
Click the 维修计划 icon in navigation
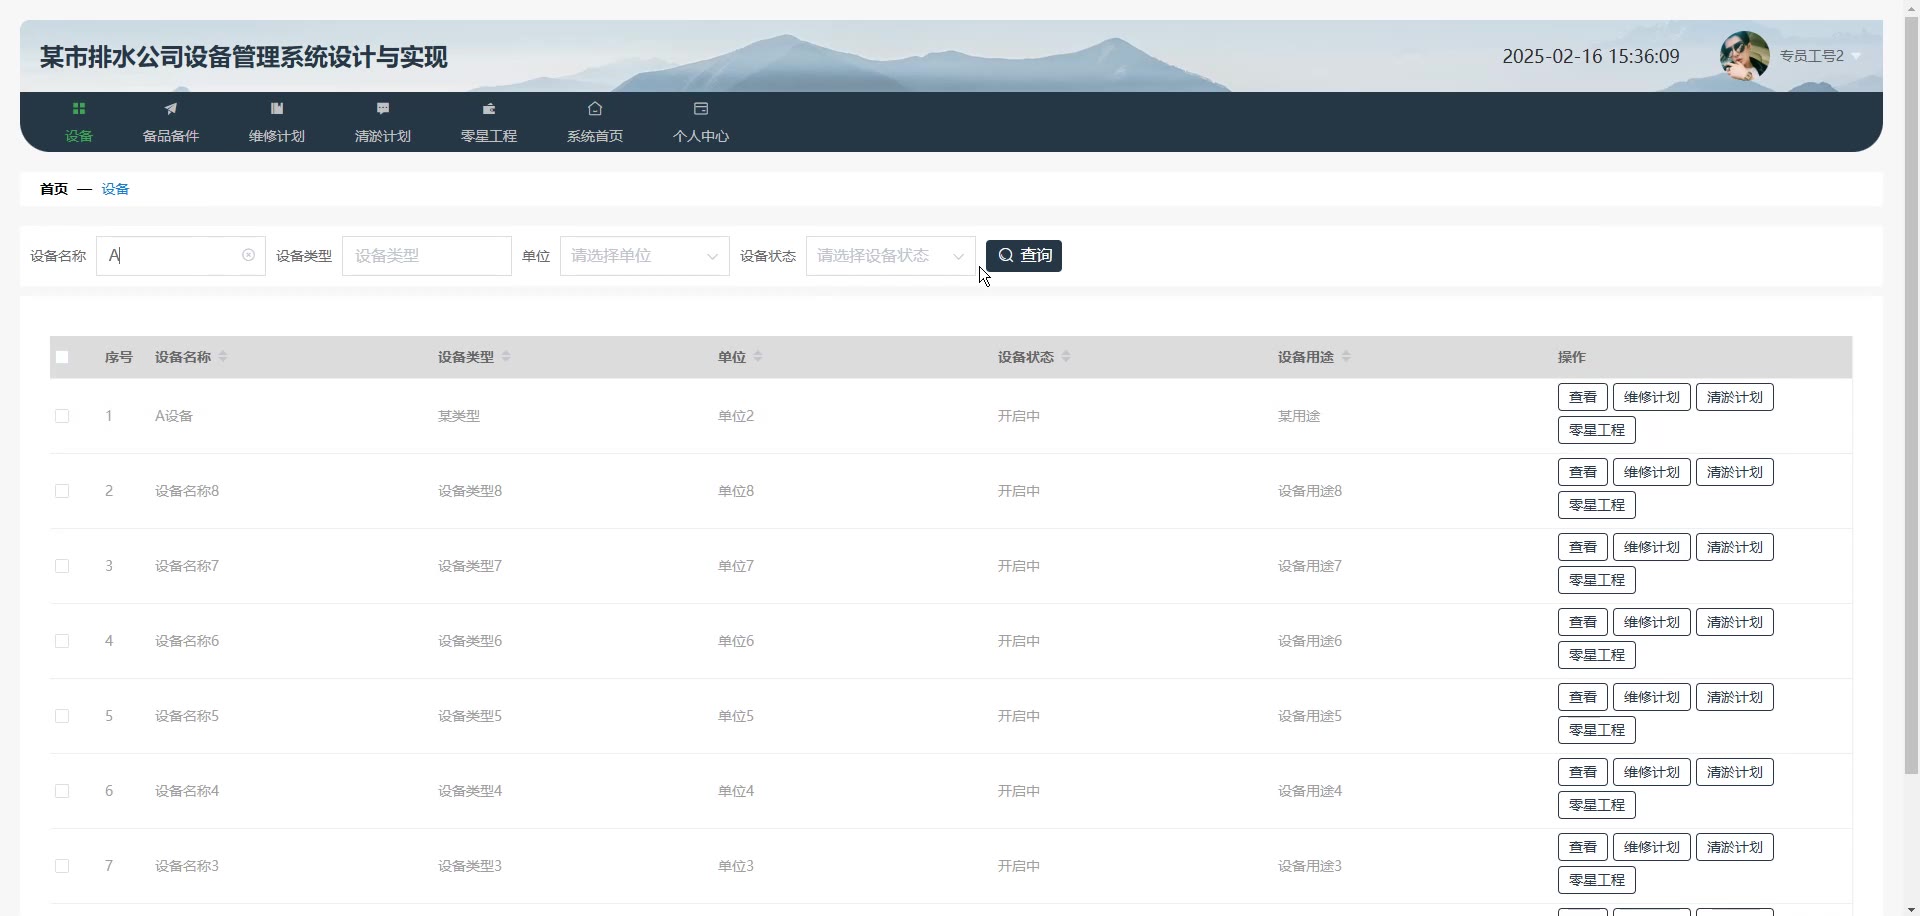coord(277,108)
